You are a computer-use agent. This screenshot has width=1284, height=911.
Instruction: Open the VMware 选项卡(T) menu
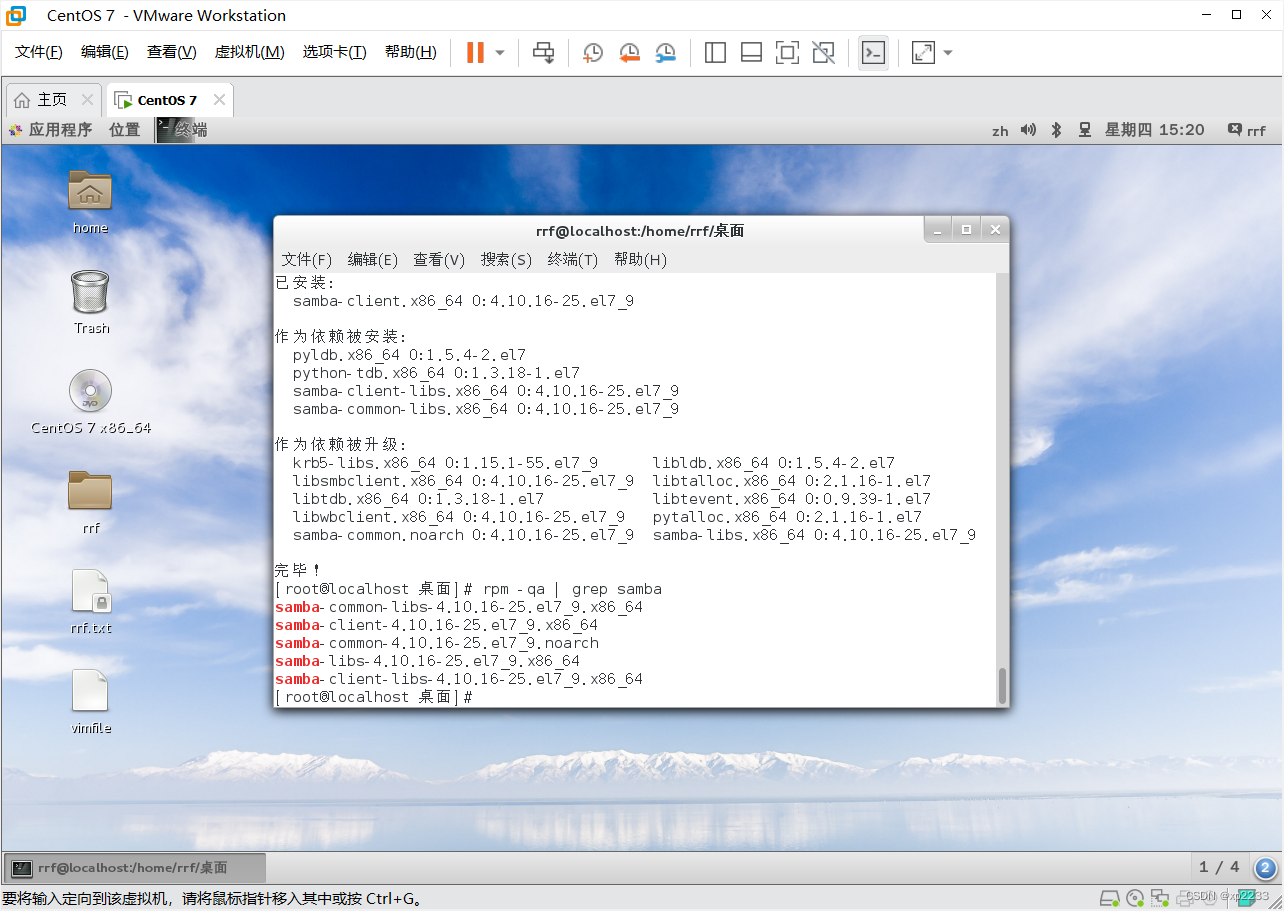(x=335, y=52)
